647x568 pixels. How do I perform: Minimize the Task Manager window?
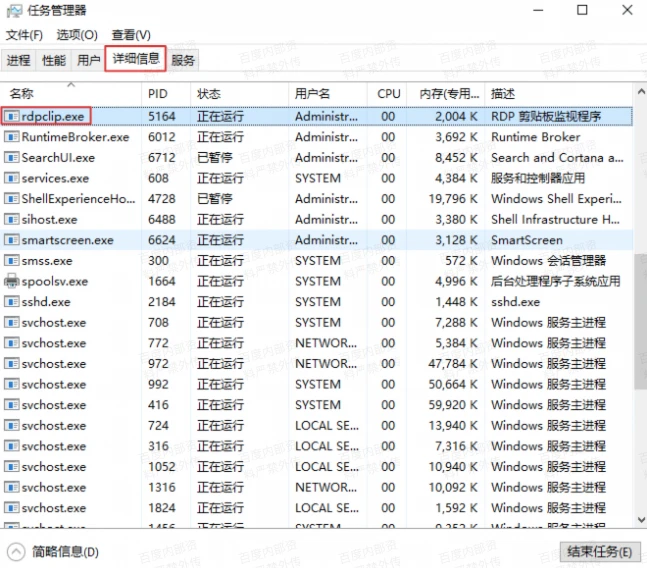click(x=538, y=10)
